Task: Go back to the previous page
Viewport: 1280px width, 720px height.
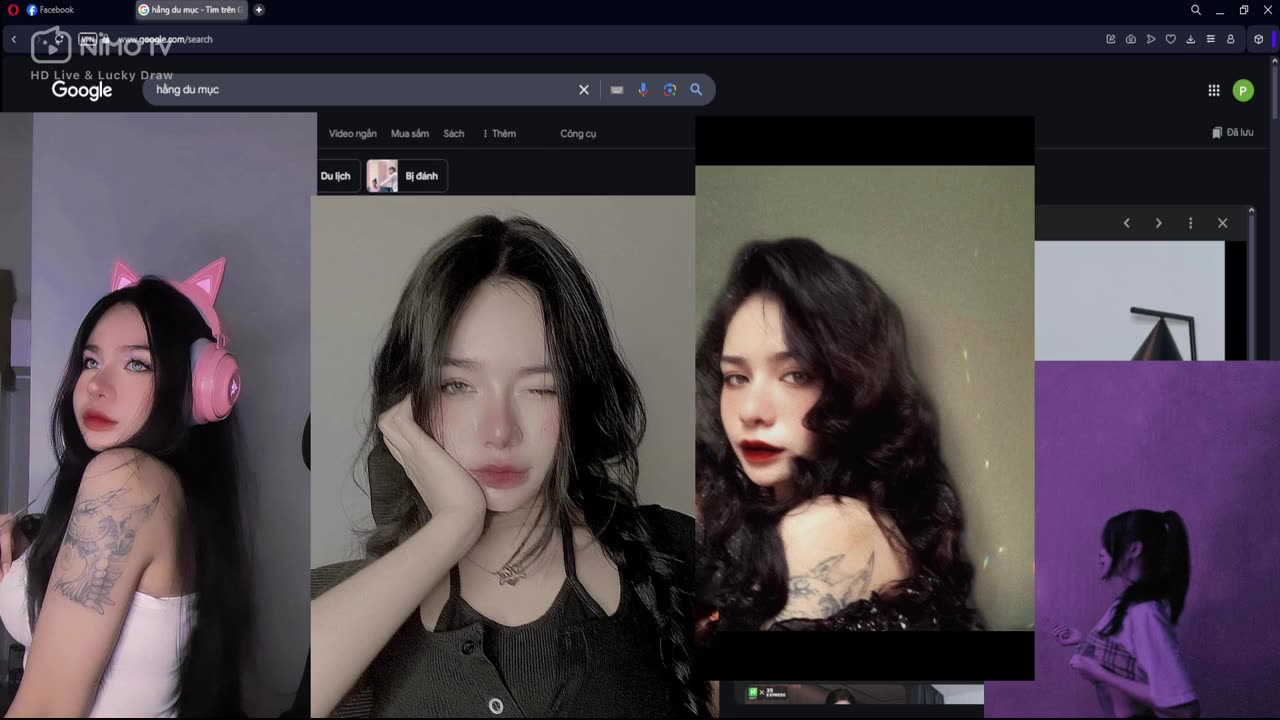Action: tap(14, 39)
